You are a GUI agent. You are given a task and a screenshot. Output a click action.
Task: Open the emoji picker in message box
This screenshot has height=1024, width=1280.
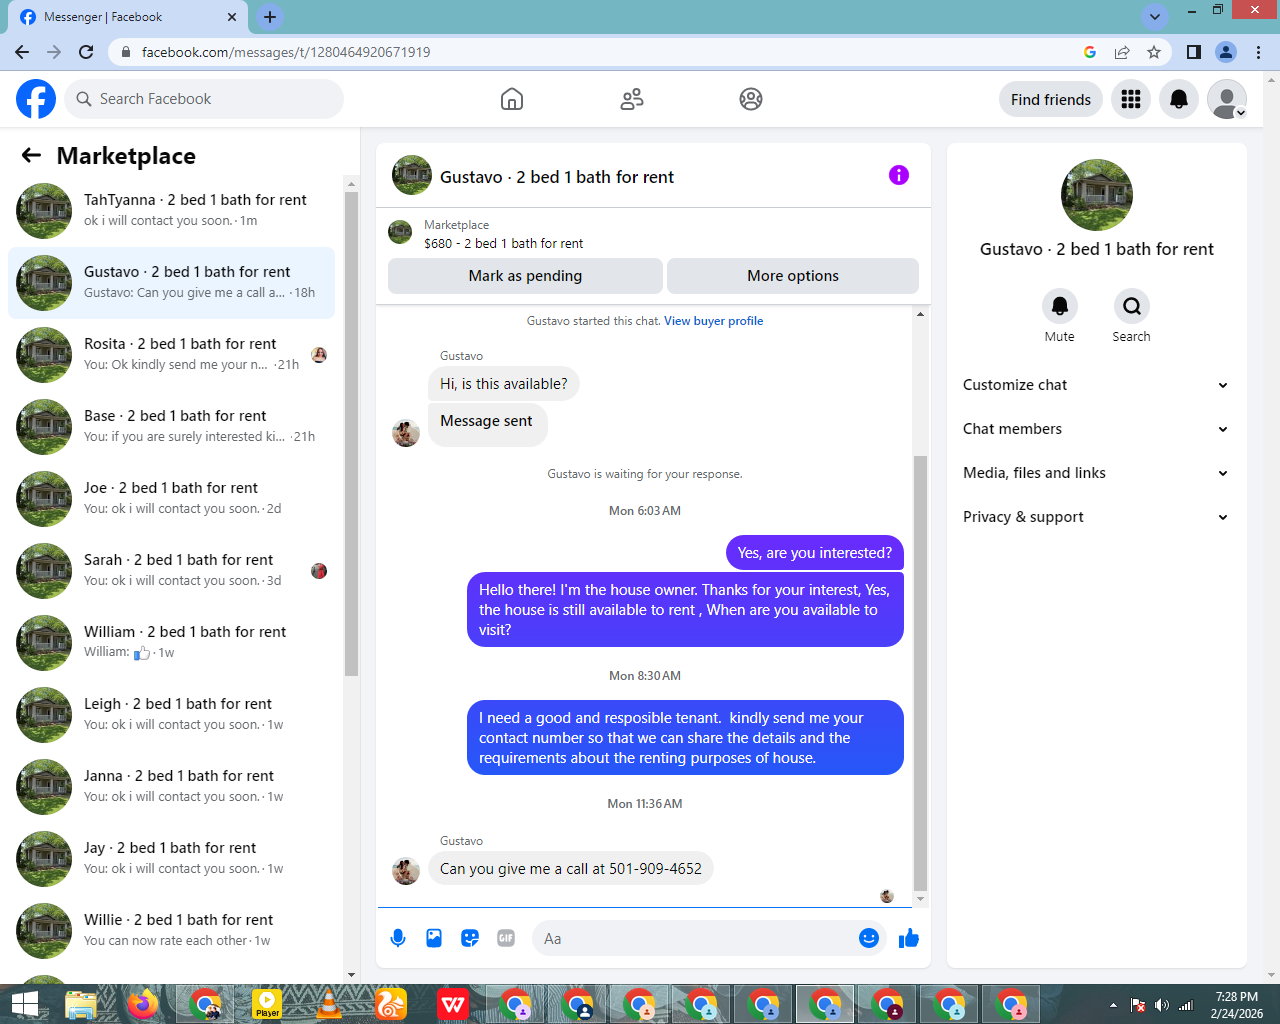point(869,938)
